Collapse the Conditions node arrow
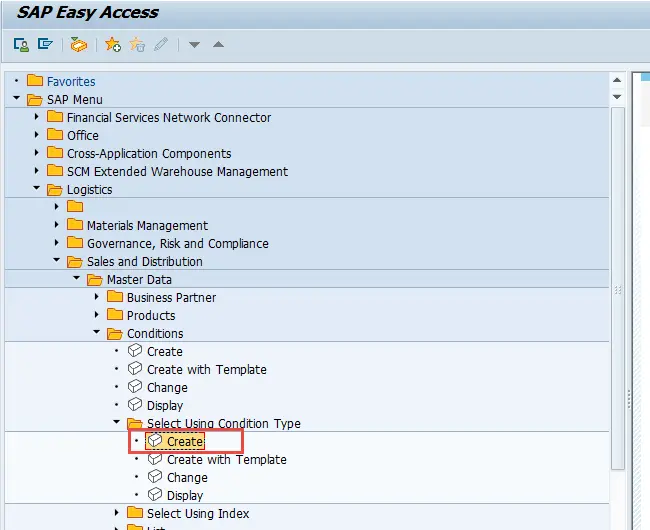The height and width of the screenshot is (530, 650). 97,332
